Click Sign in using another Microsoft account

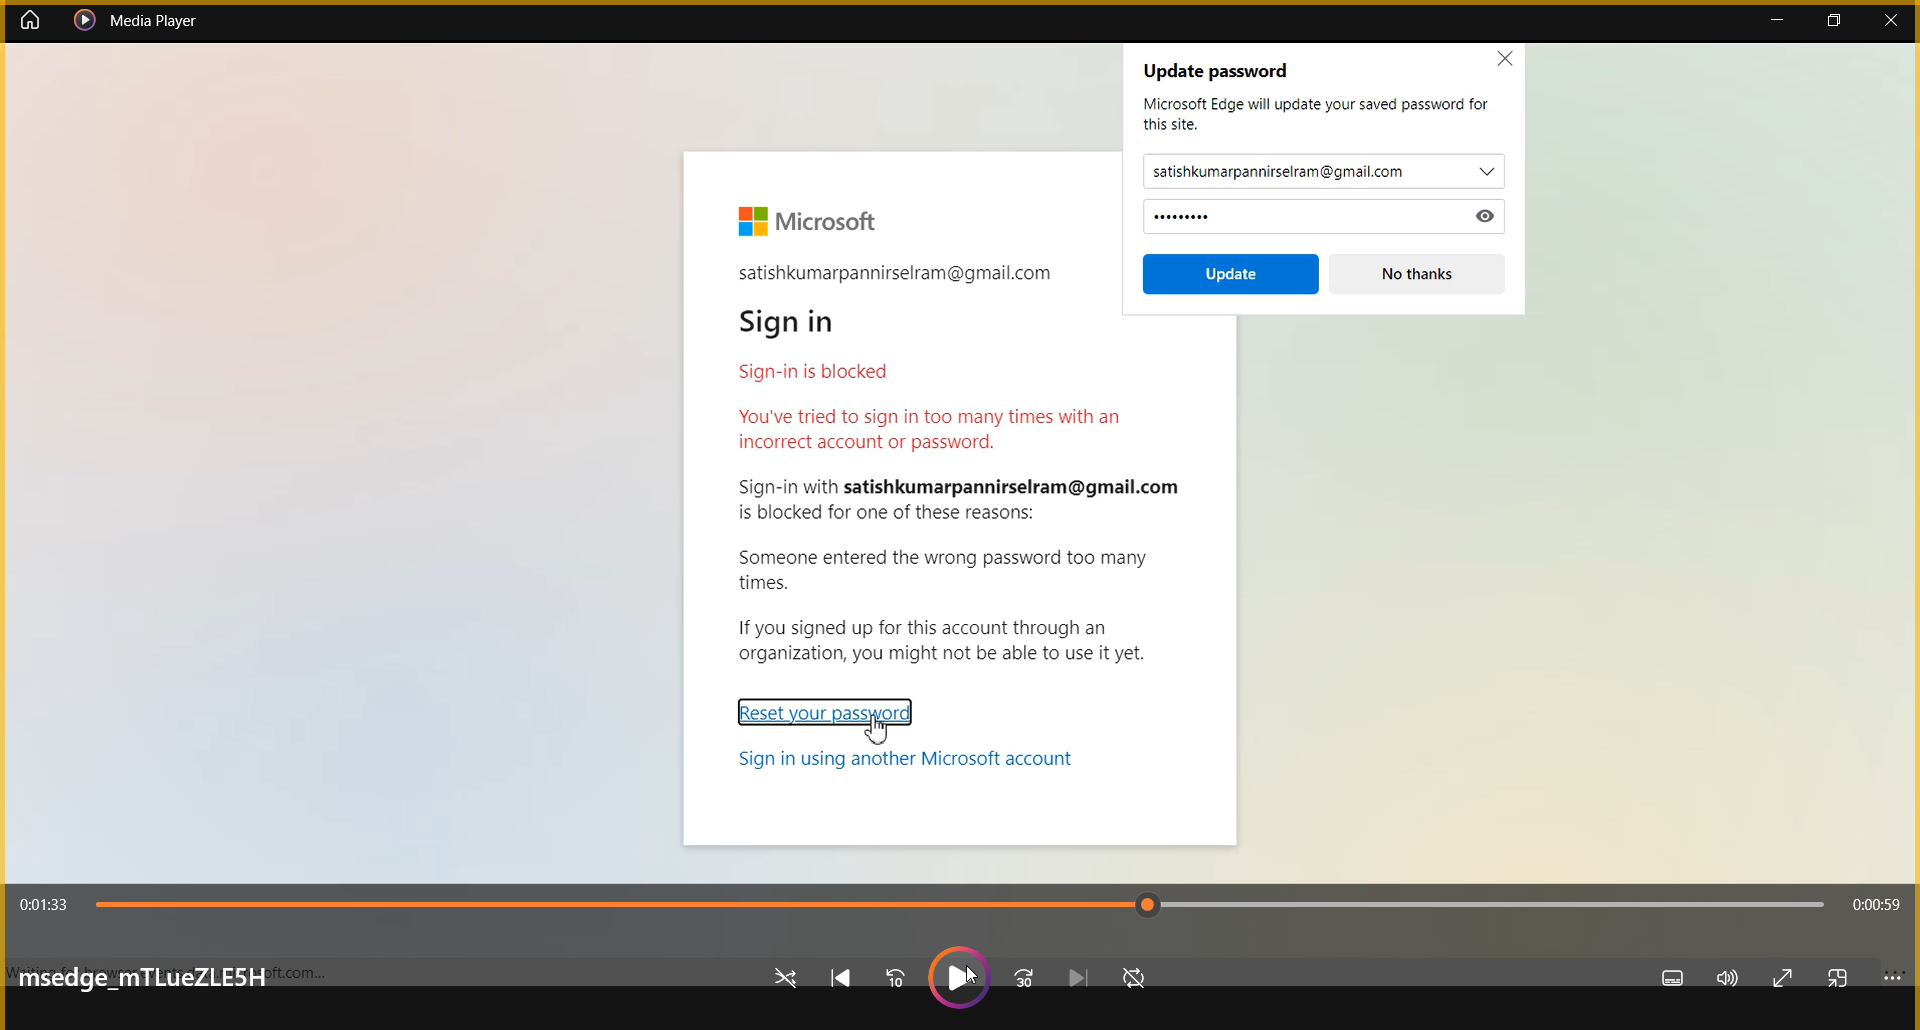pyautogui.click(x=904, y=758)
